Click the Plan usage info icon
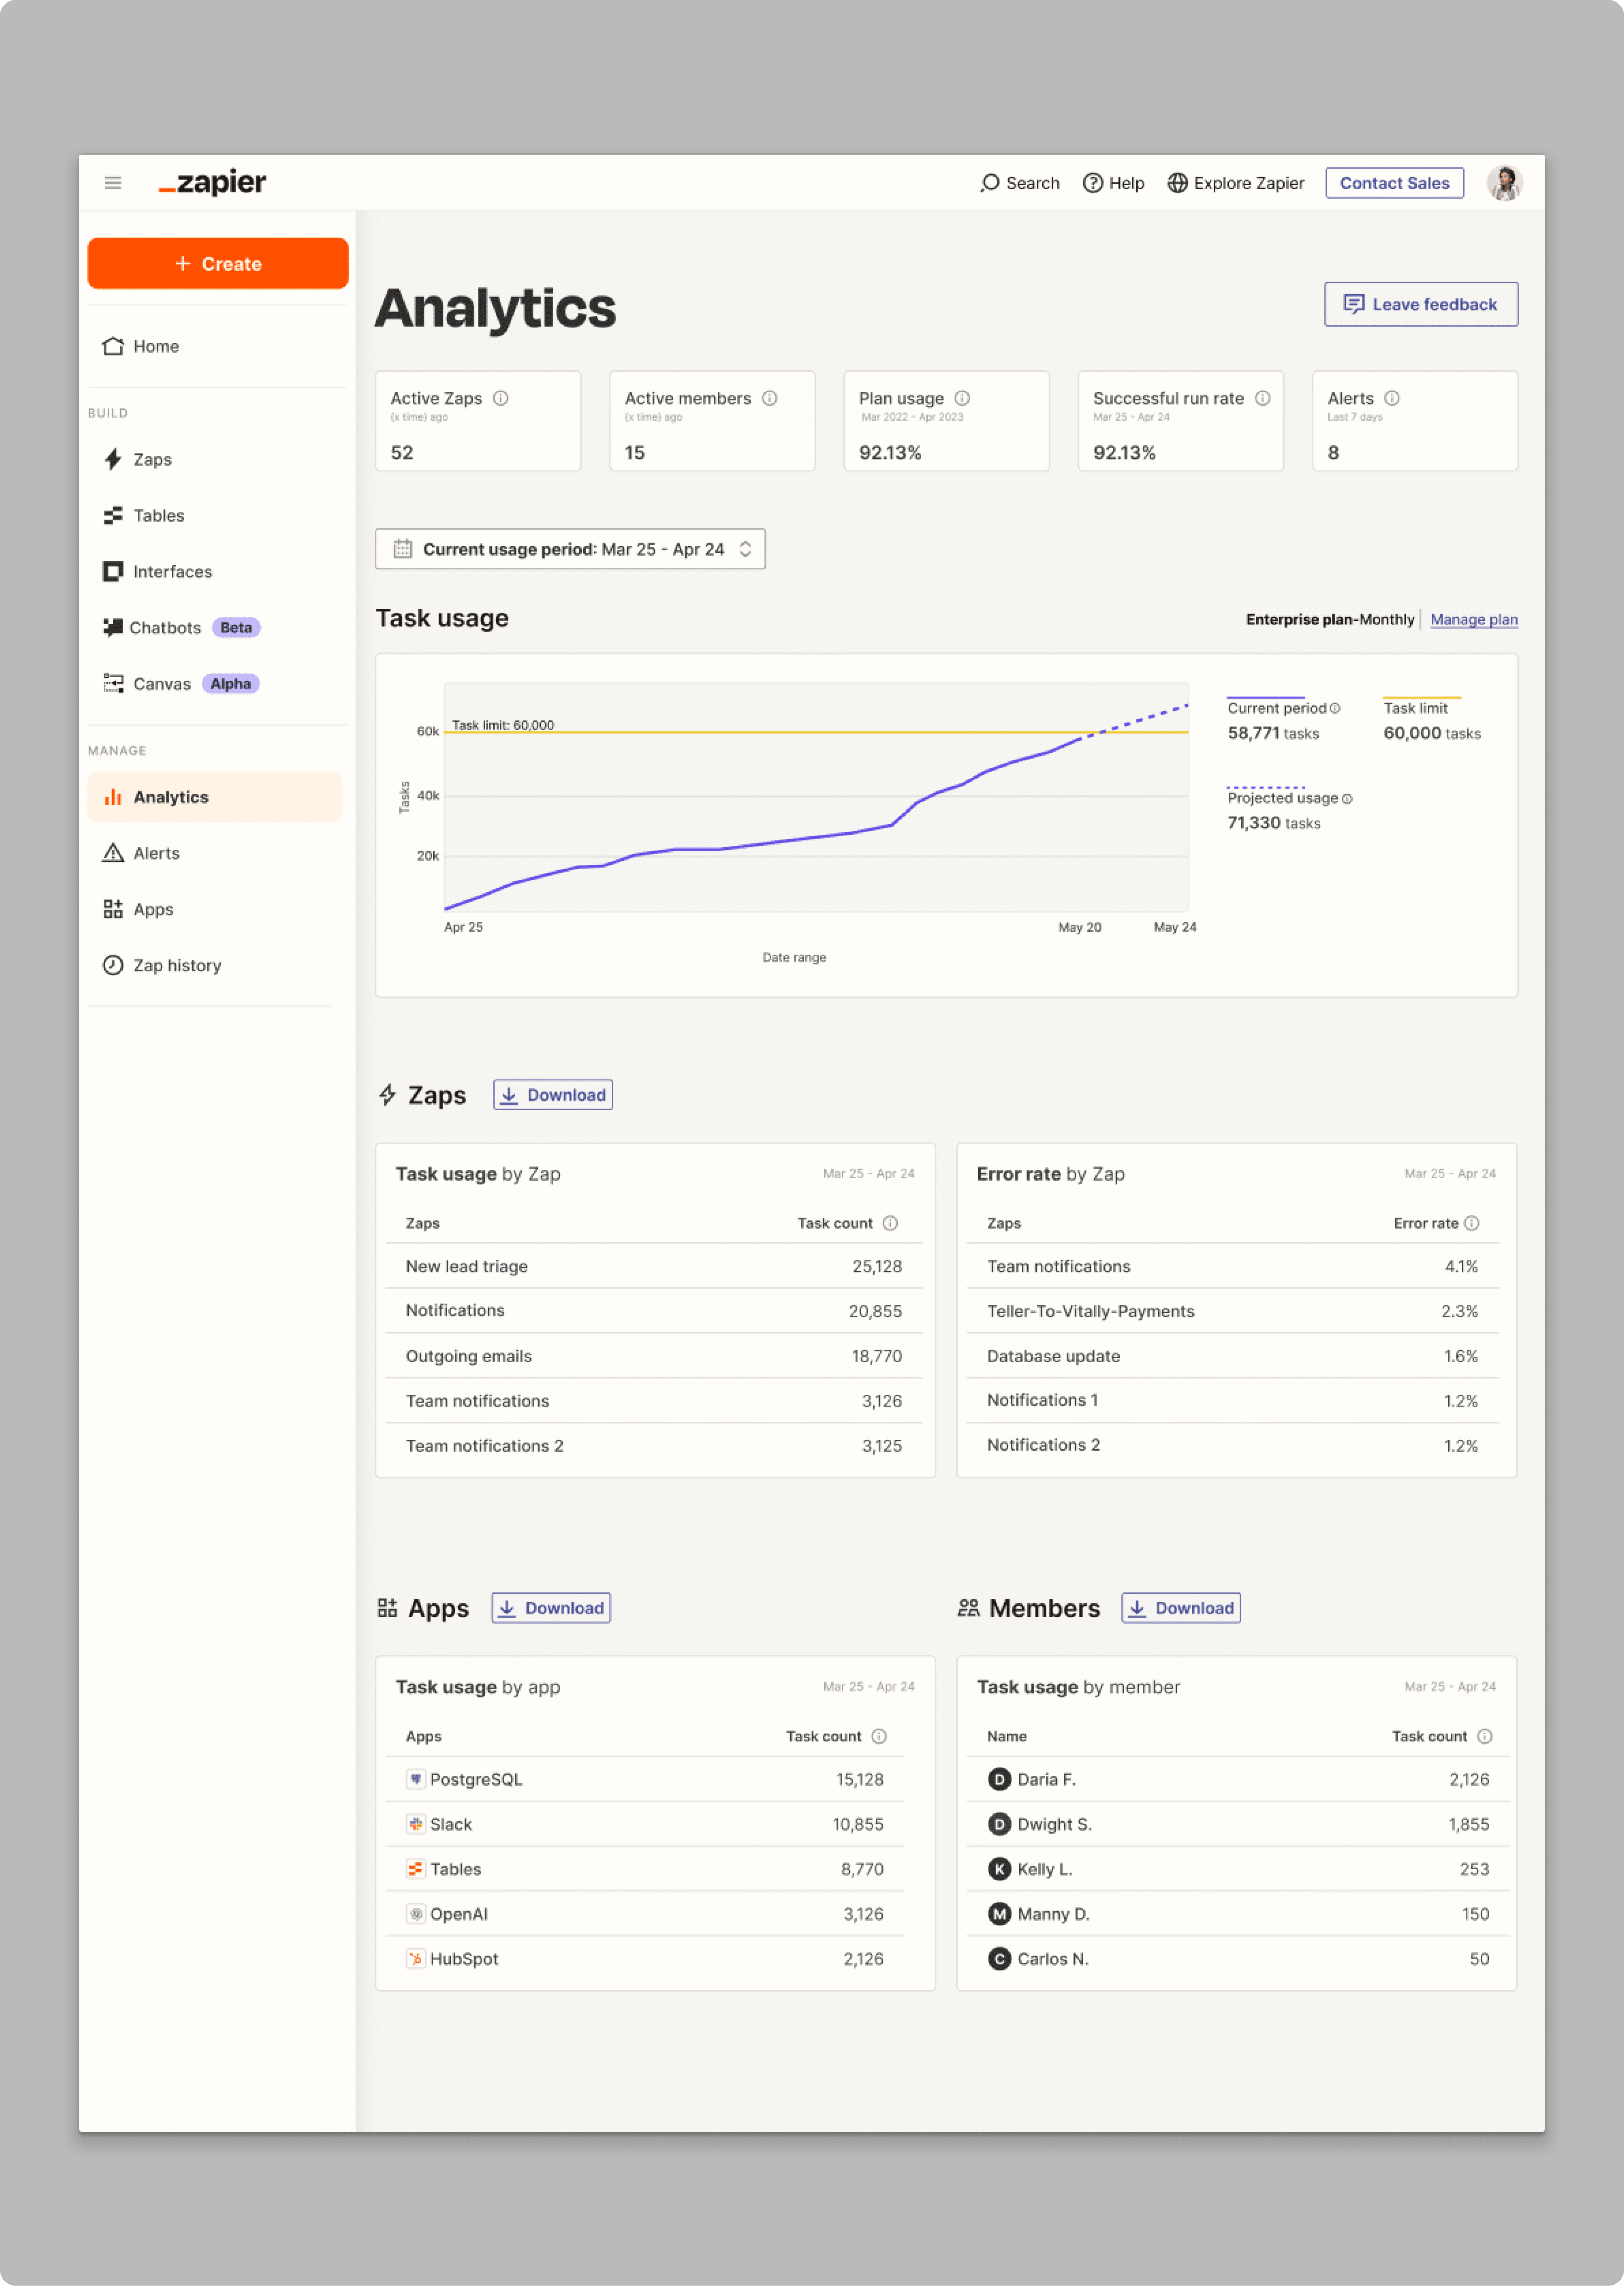The width and height of the screenshot is (1624, 2286). click(x=962, y=398)
